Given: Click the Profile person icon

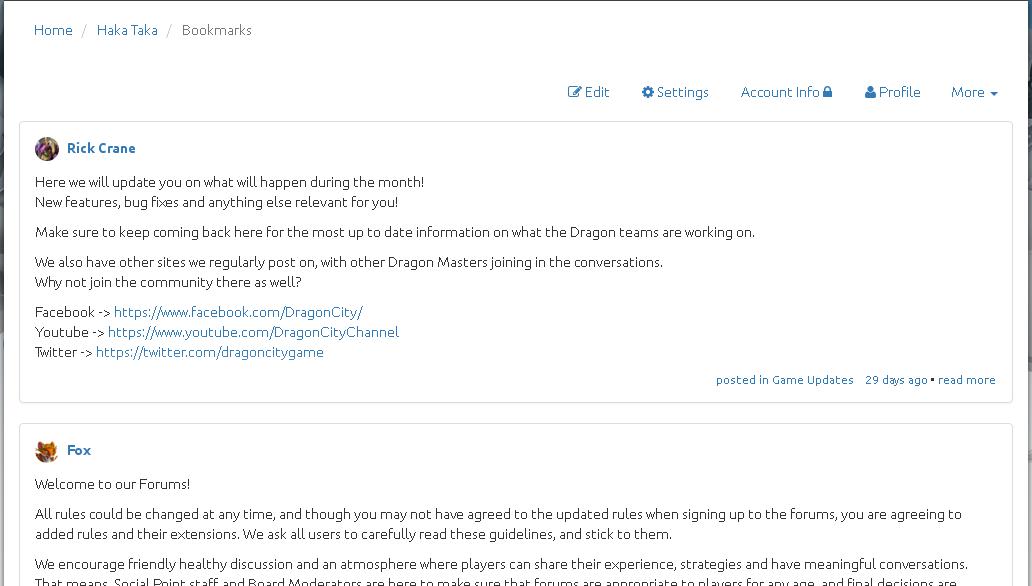Looking at the screenshot, I should tap(870, 92).
